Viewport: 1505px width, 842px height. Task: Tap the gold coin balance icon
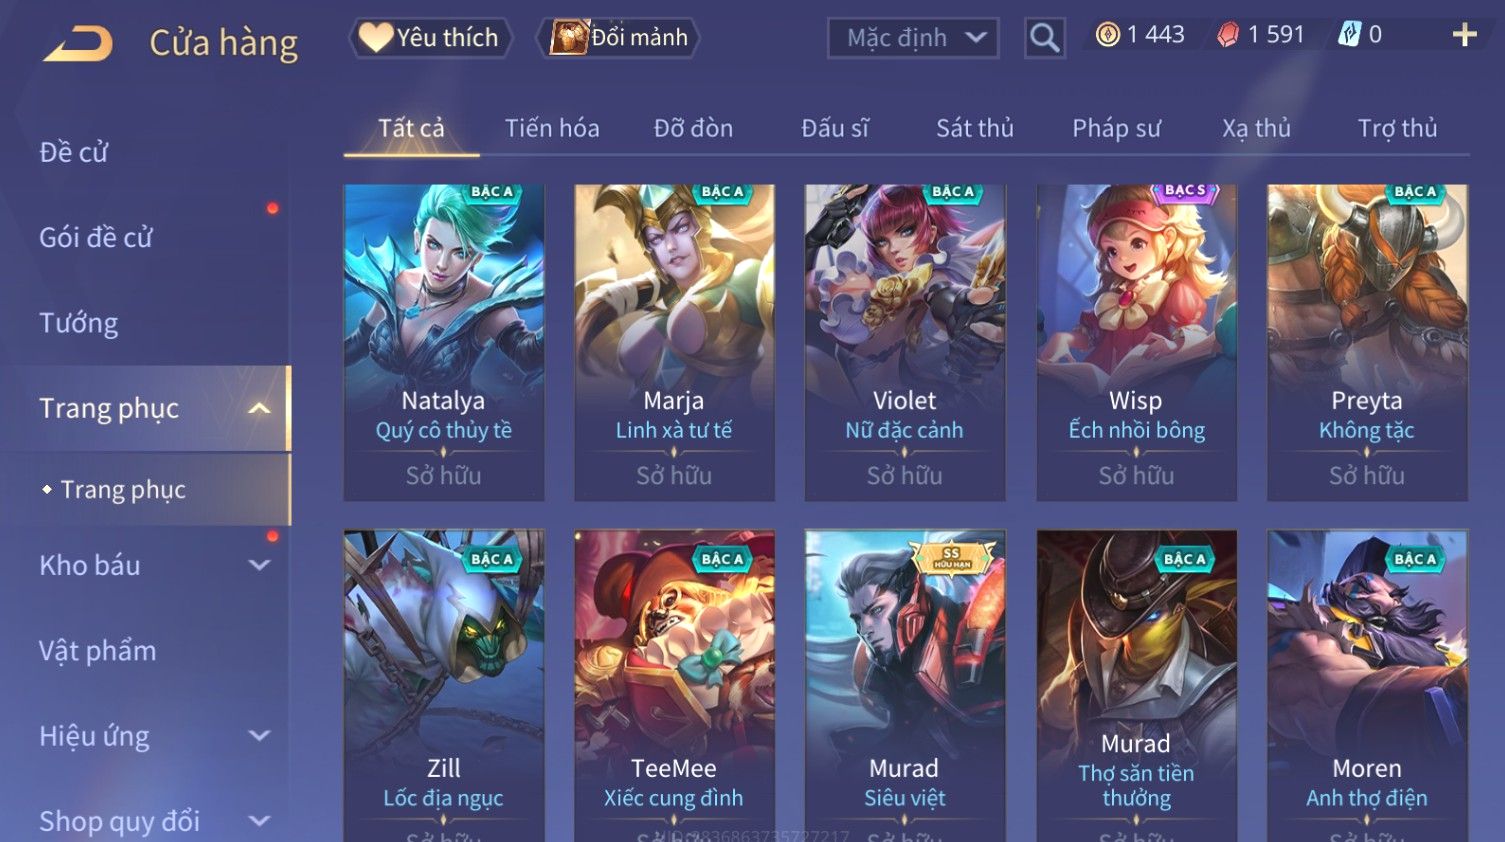(x=1107, y=35)
